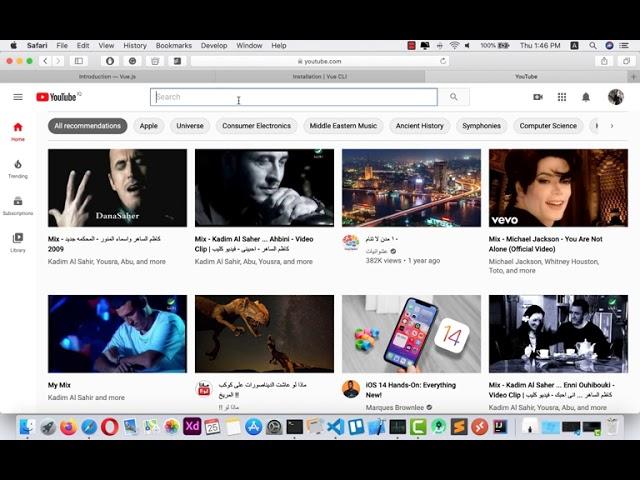The width and height of the screenshot is (640, 480).
Task: Open Marques Brownlee channel name
Action: click(395, 407)
